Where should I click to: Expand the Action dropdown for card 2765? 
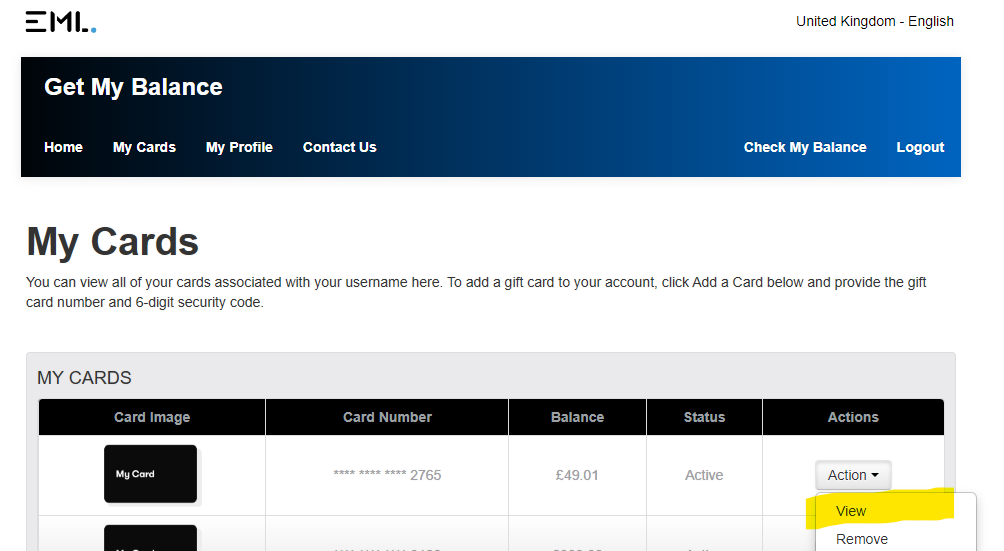point(853,475)
